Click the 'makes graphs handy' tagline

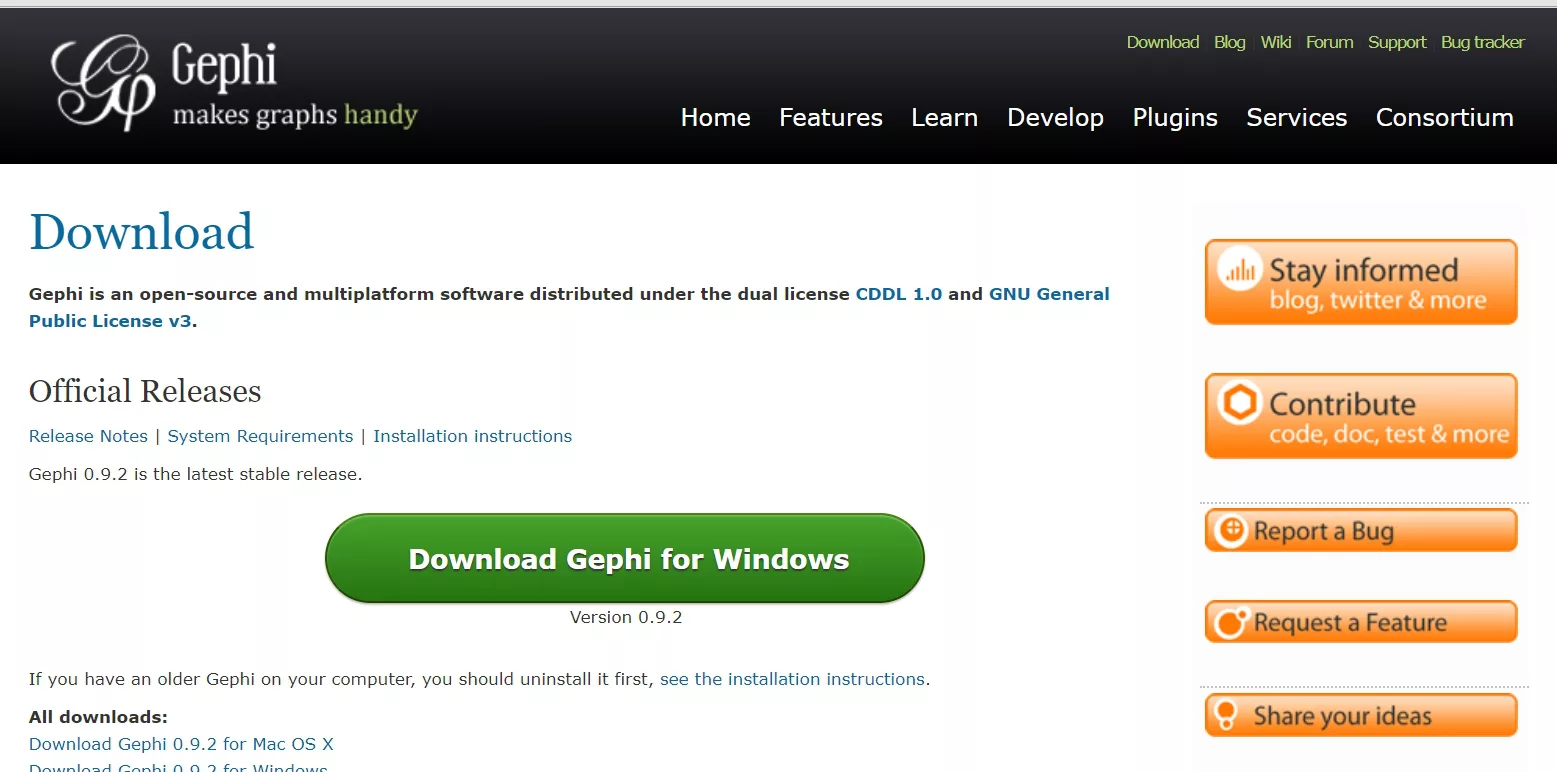(295, 115)
